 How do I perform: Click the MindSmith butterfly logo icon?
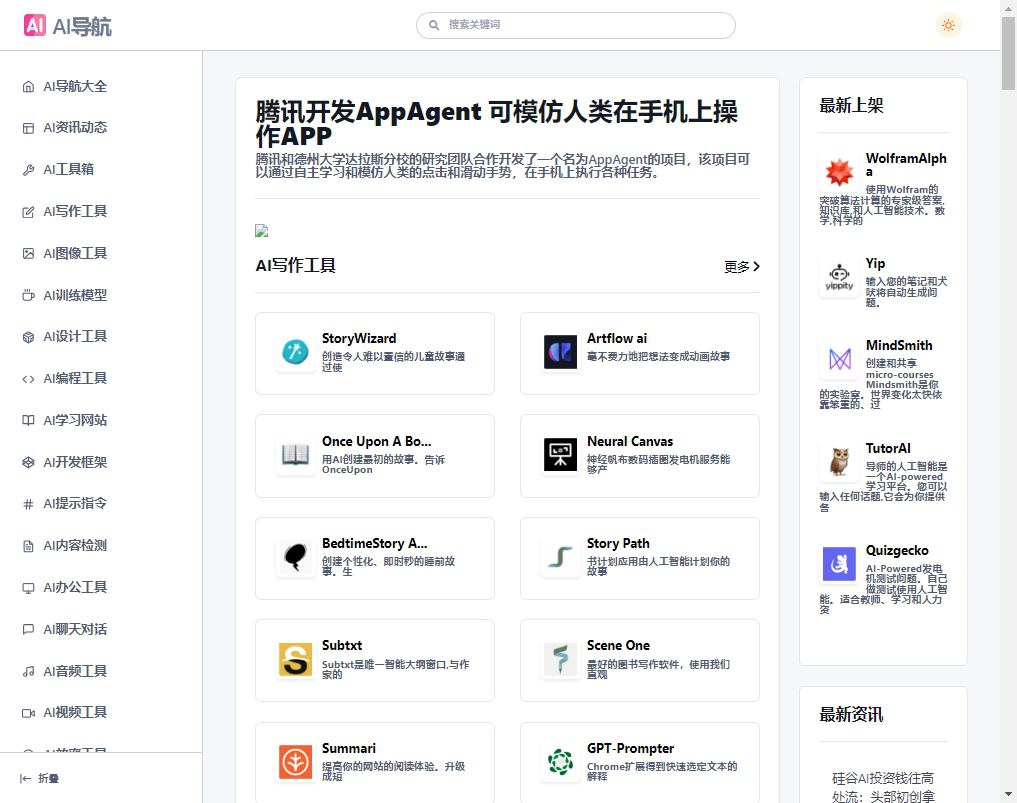tap(839, 359)
